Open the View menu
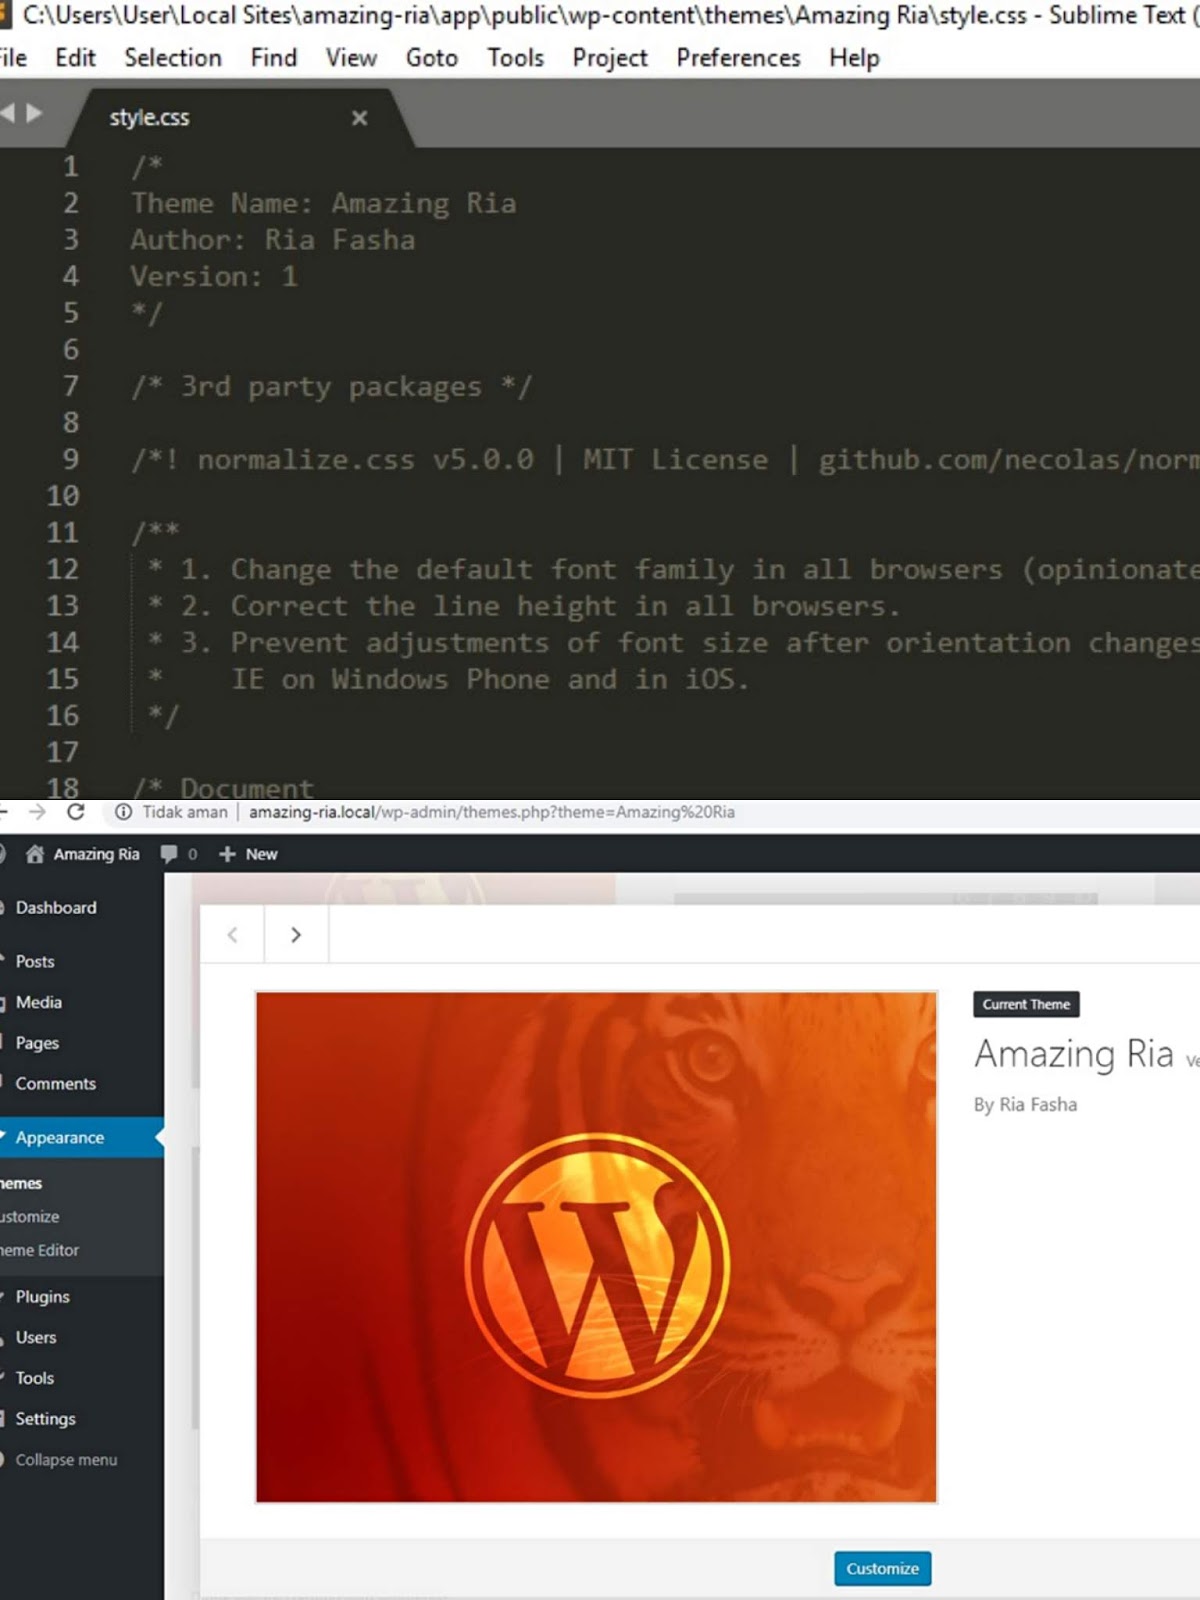 coord(351,58)
